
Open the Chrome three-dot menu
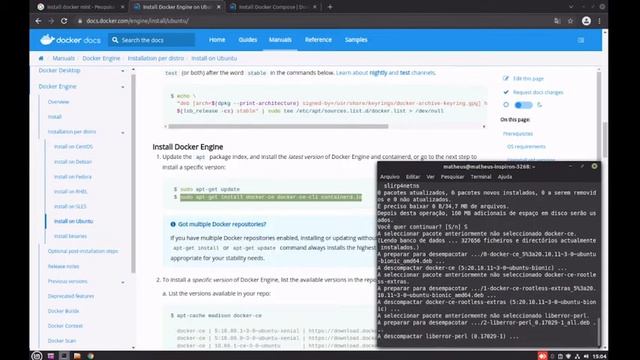(x=599, y=21)
